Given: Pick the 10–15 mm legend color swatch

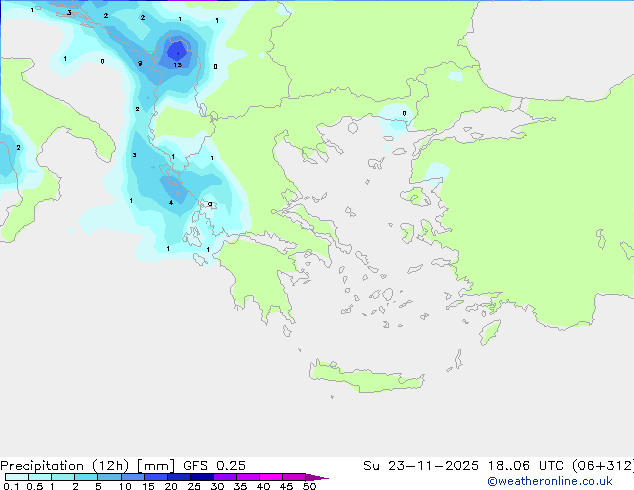Looking at the screenshot, I should coord(132,477).
